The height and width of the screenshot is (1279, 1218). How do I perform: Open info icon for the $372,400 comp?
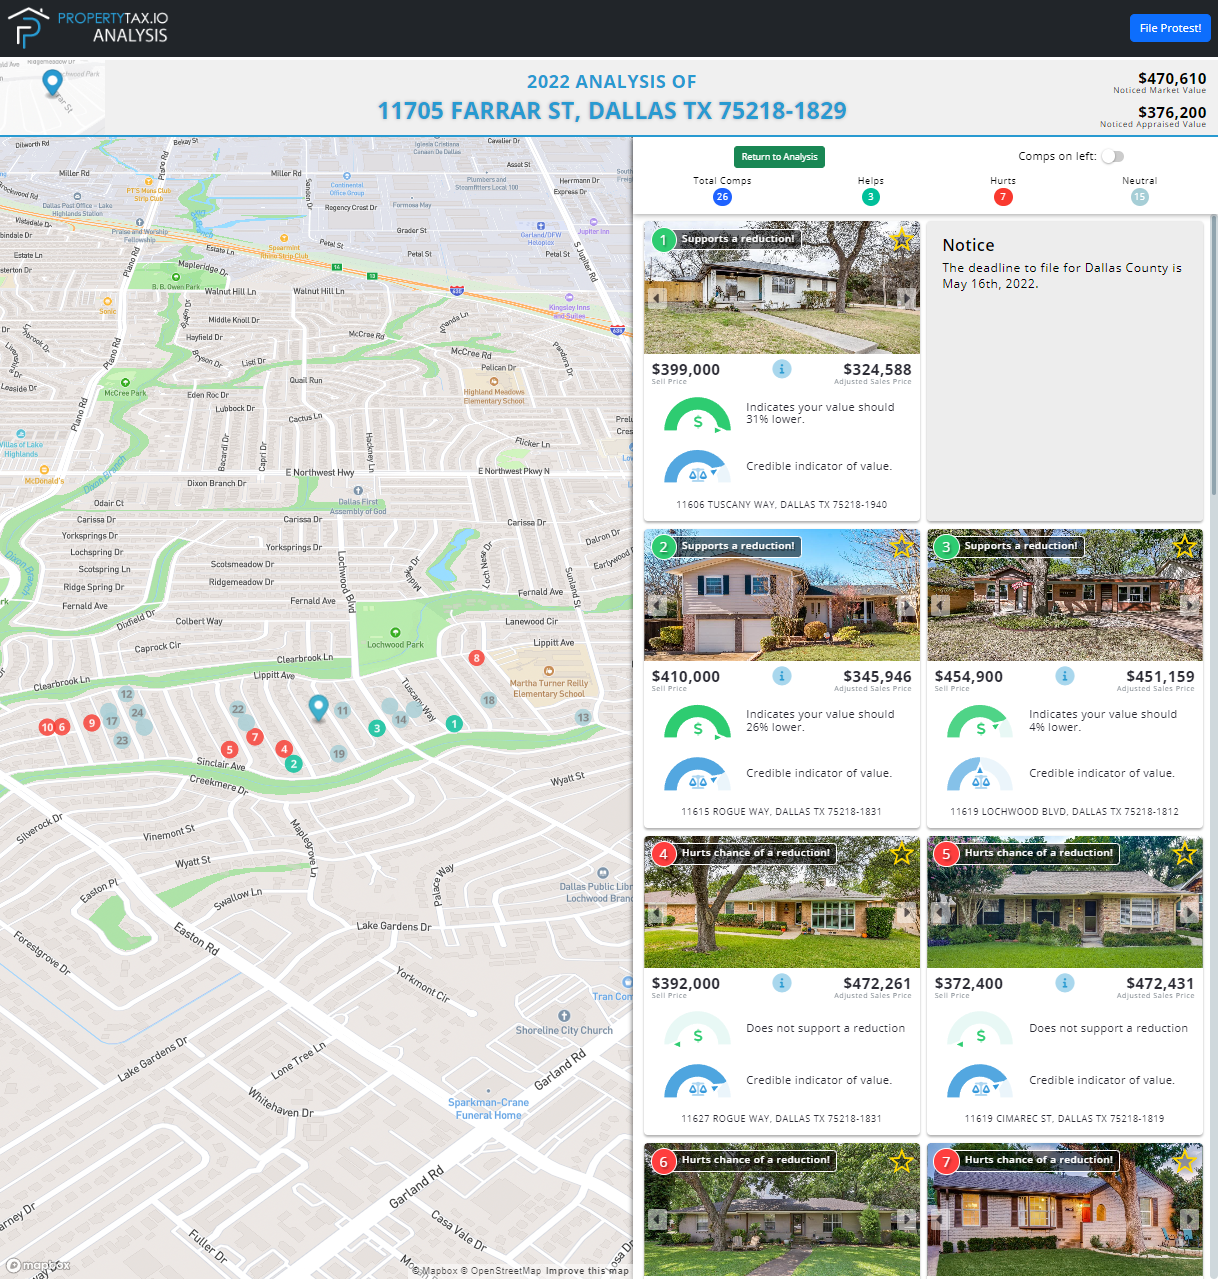tap(1065, 983)
